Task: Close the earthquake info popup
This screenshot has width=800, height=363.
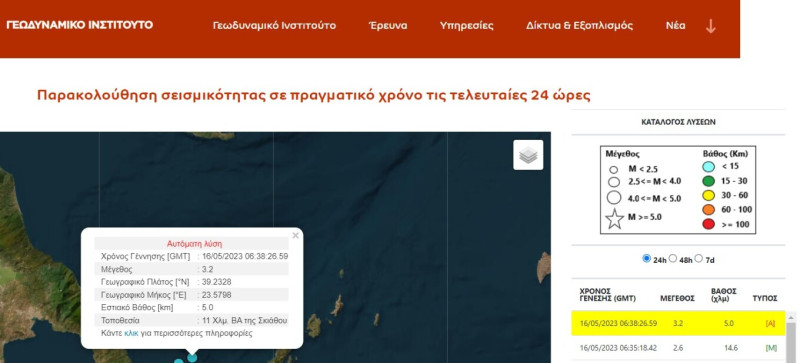Action: point(295,236)
